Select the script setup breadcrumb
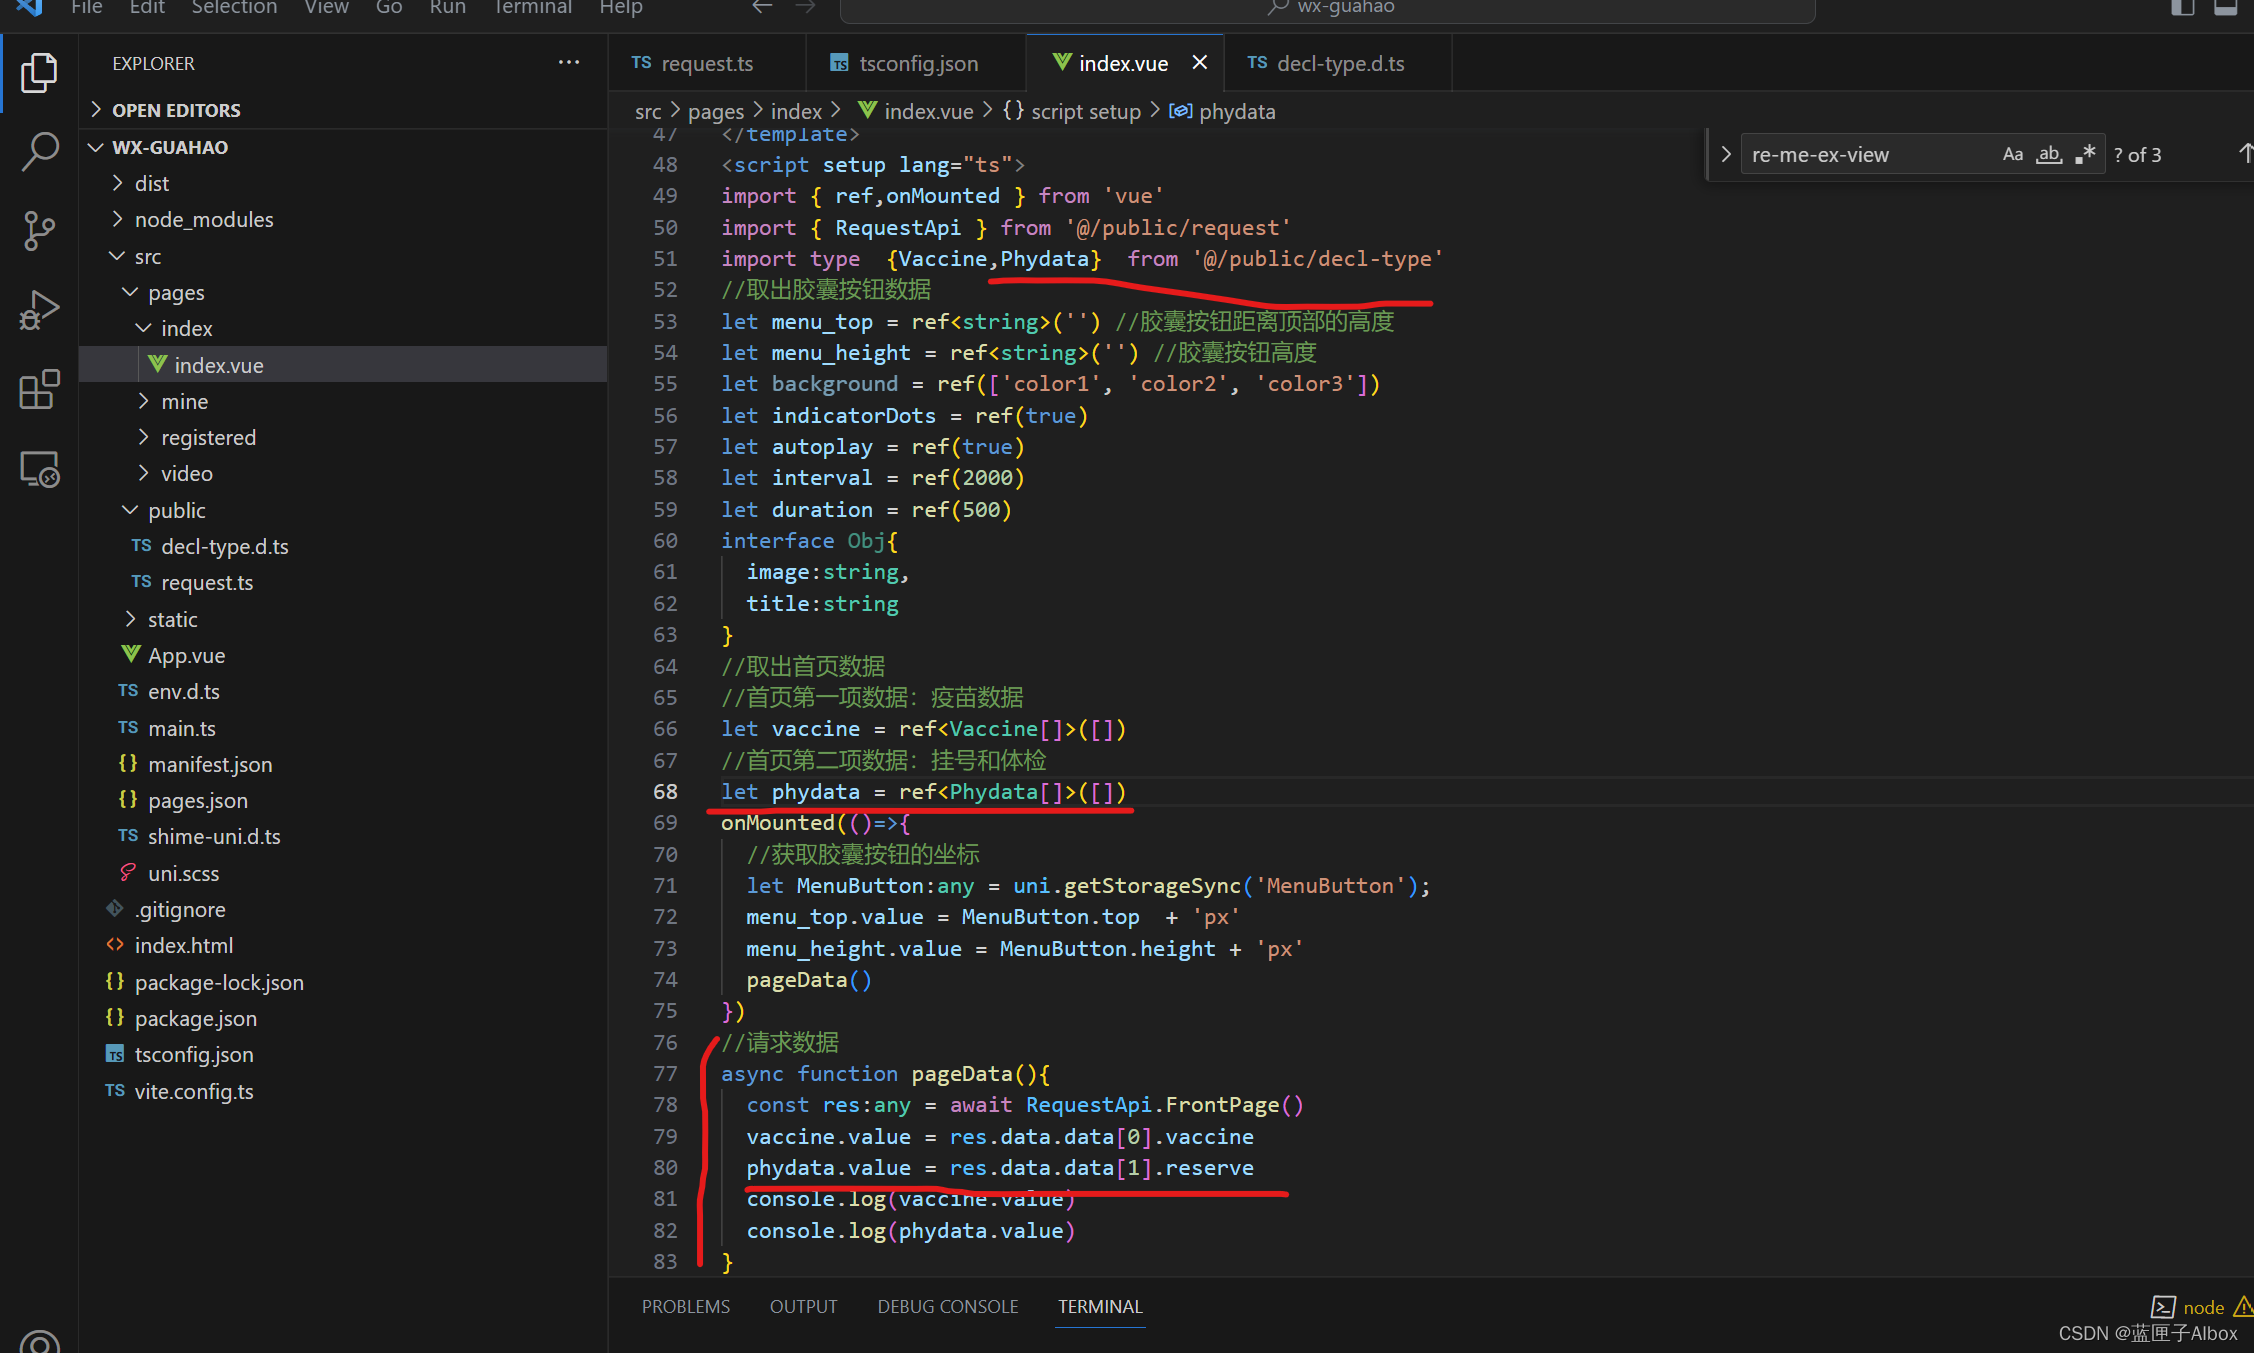Image resolution: width=2254 pixels, height=1353 pixels. tap(1071, 111)
